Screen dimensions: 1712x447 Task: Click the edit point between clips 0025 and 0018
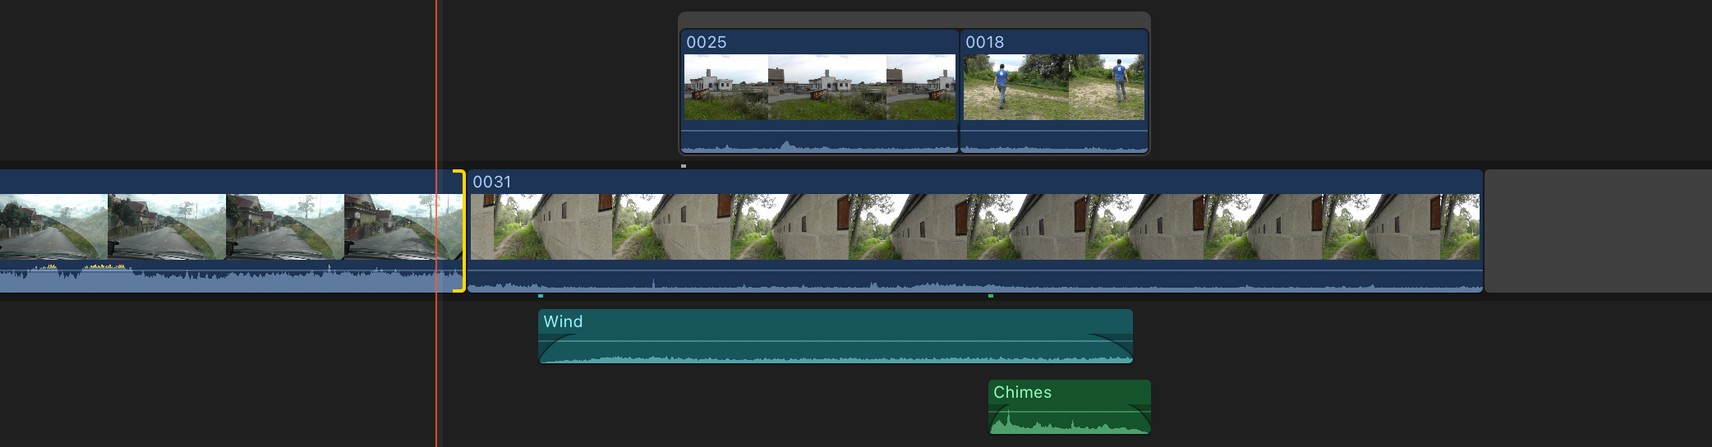point(959,92)
